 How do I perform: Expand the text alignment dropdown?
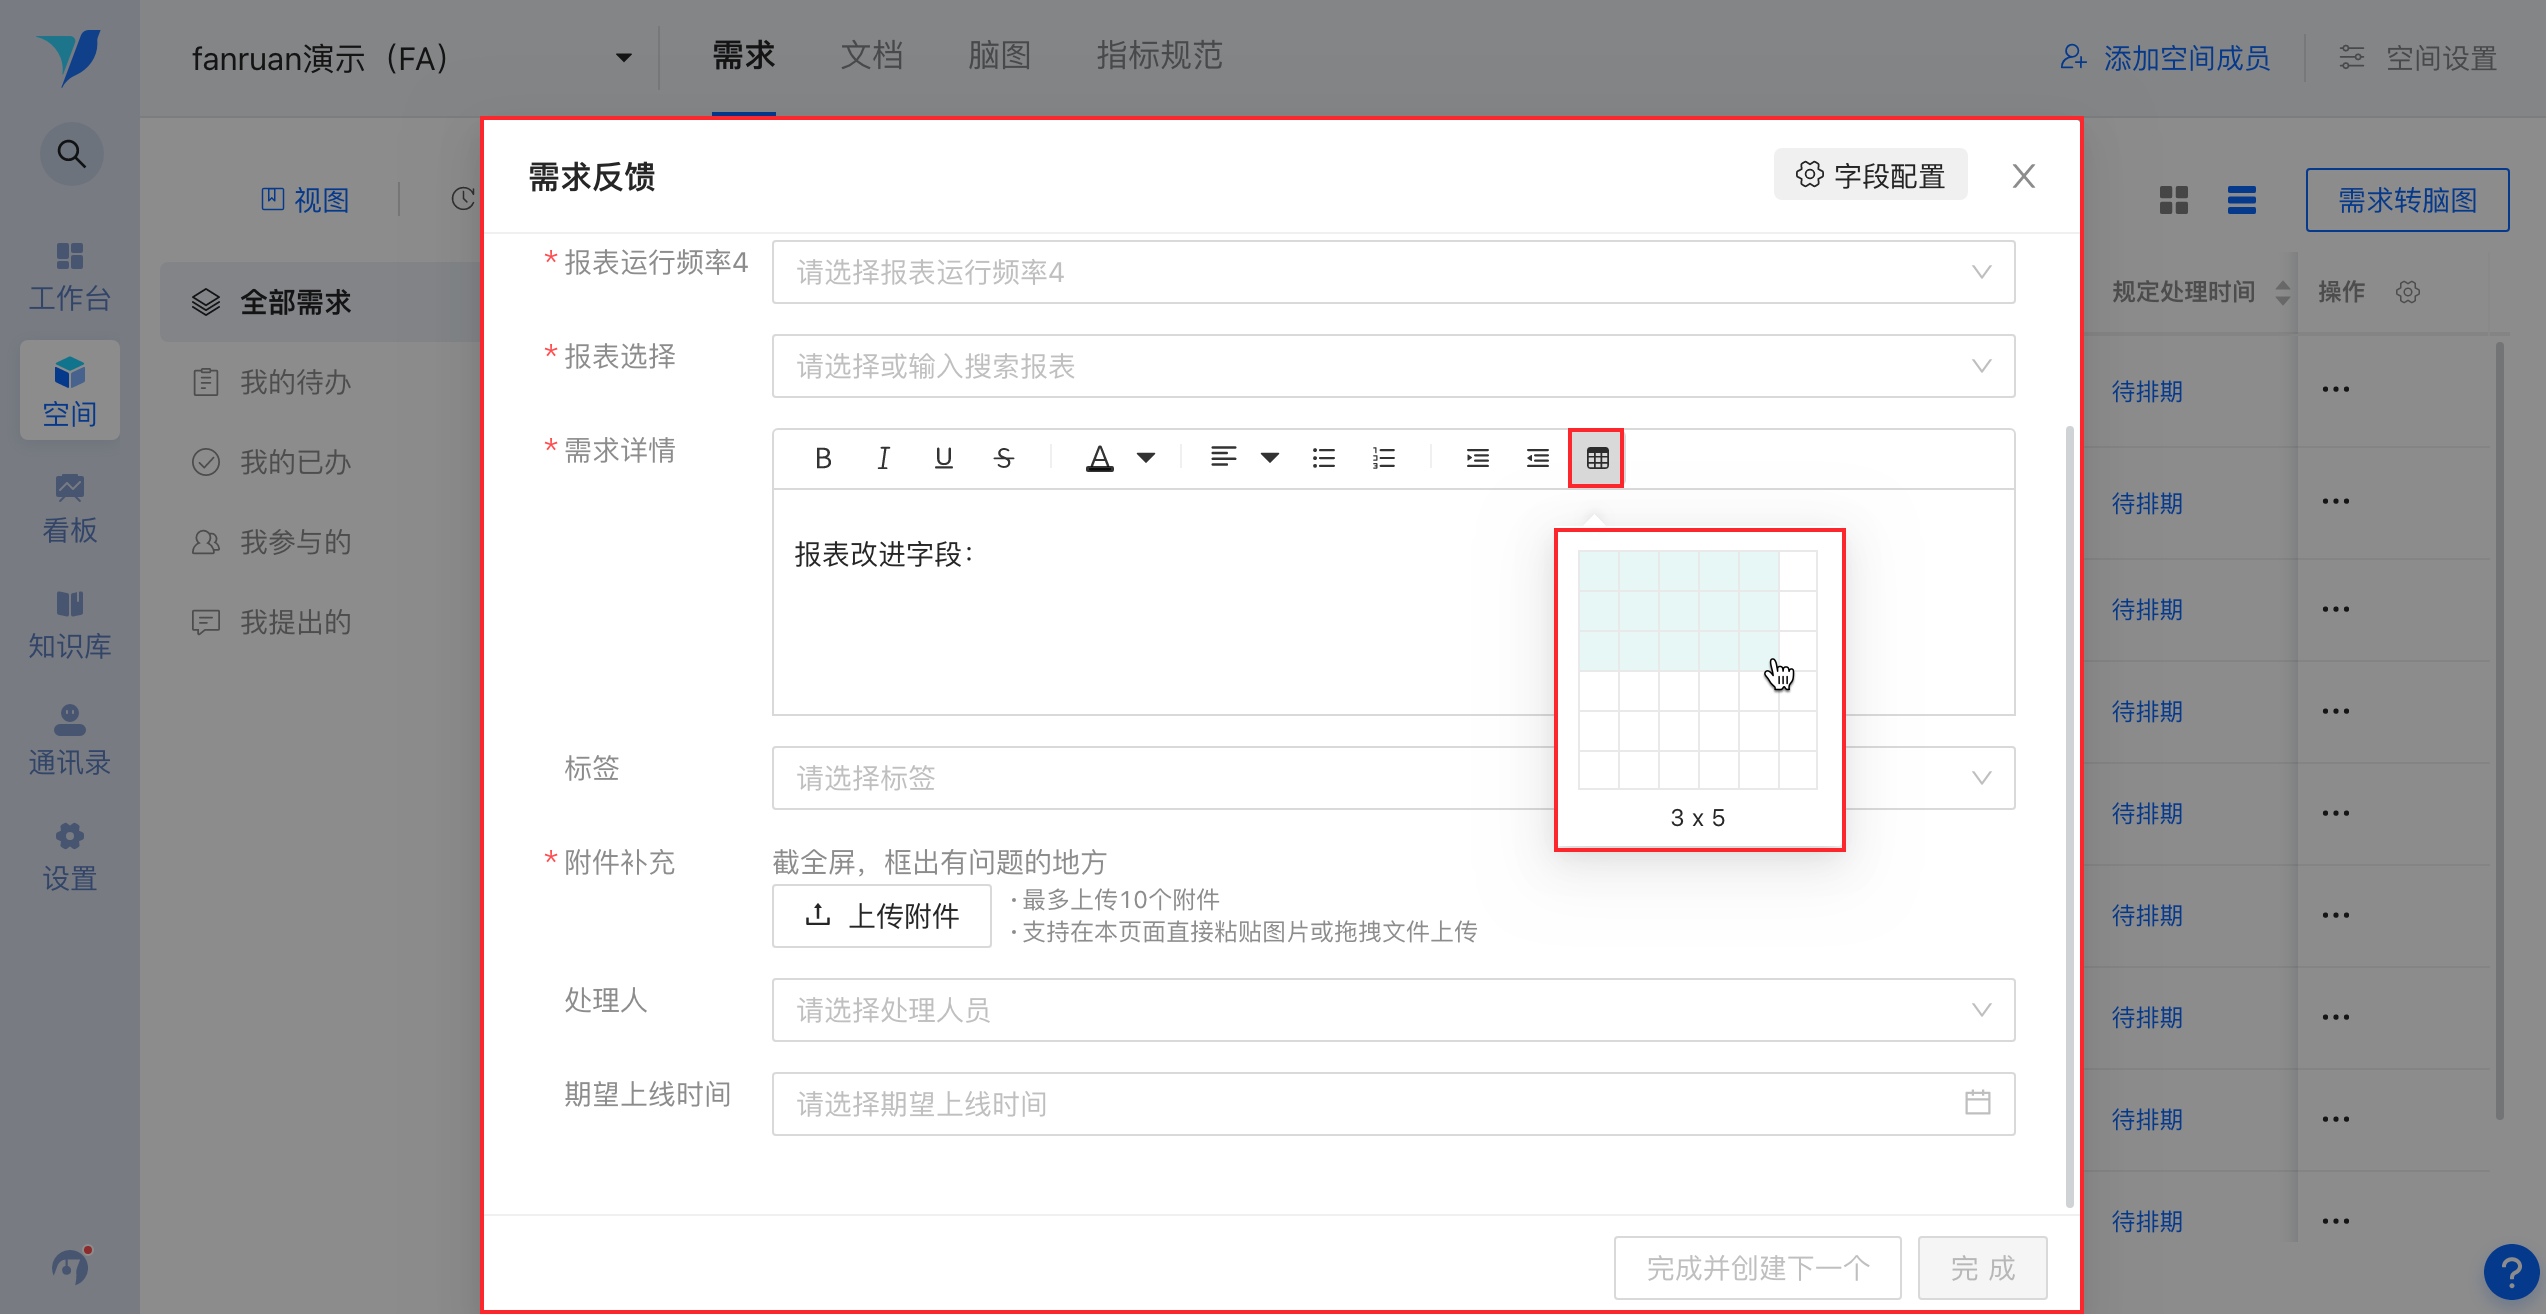(1269, 458)
